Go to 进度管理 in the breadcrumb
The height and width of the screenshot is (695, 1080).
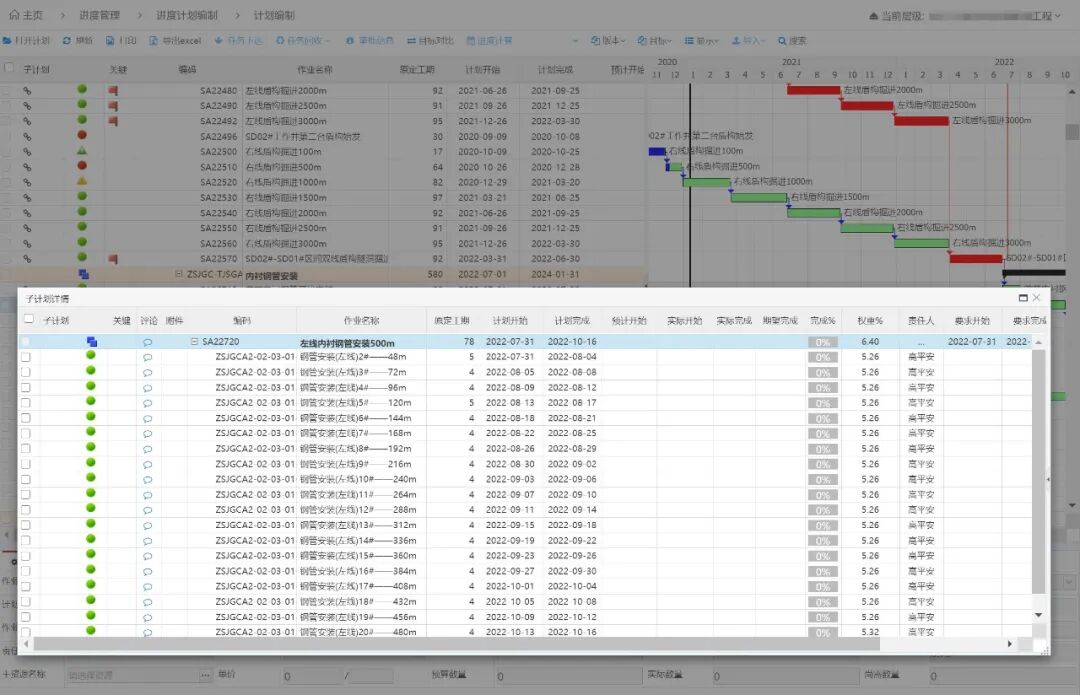click(99, 14)
